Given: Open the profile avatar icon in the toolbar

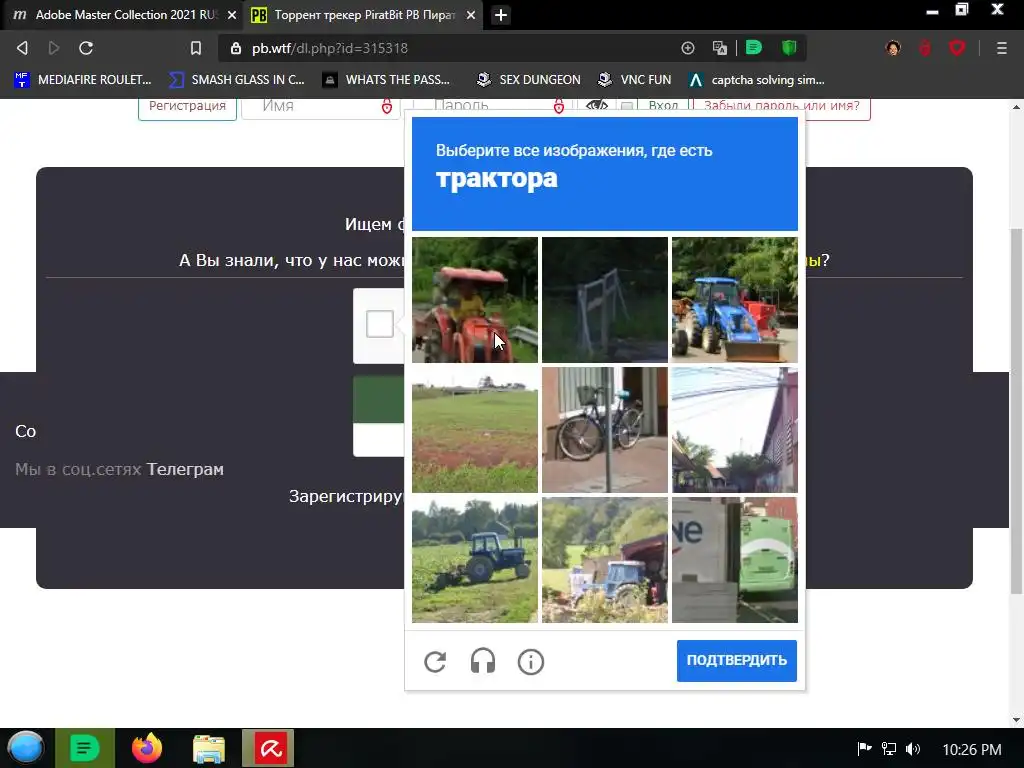Looking at the screenshot, I should point(893,48).
